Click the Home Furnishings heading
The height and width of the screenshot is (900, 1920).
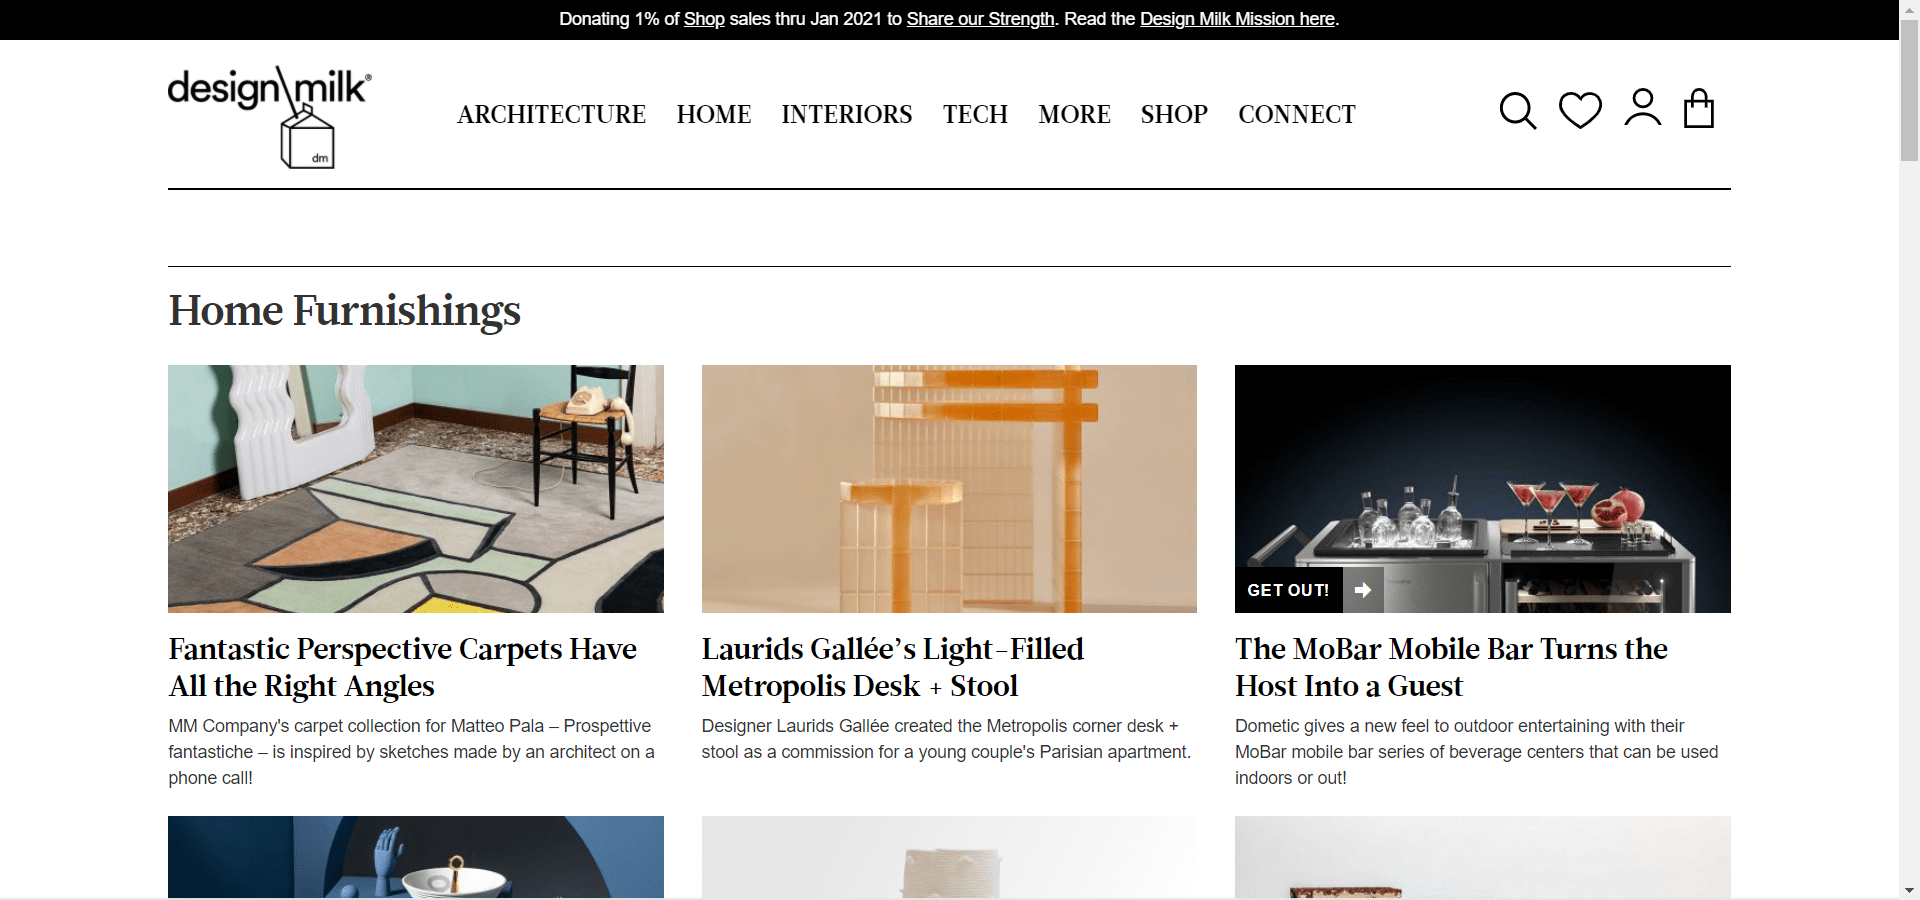coord(345,310)
